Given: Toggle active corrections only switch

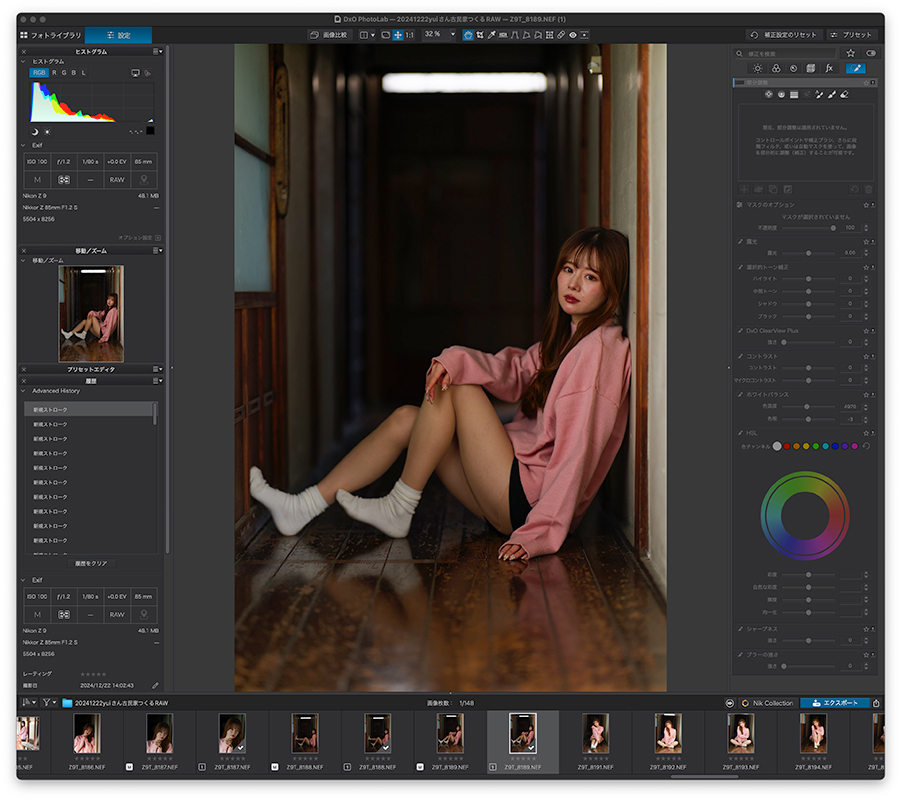Looking at the screenshot, I should pos(871,53).
